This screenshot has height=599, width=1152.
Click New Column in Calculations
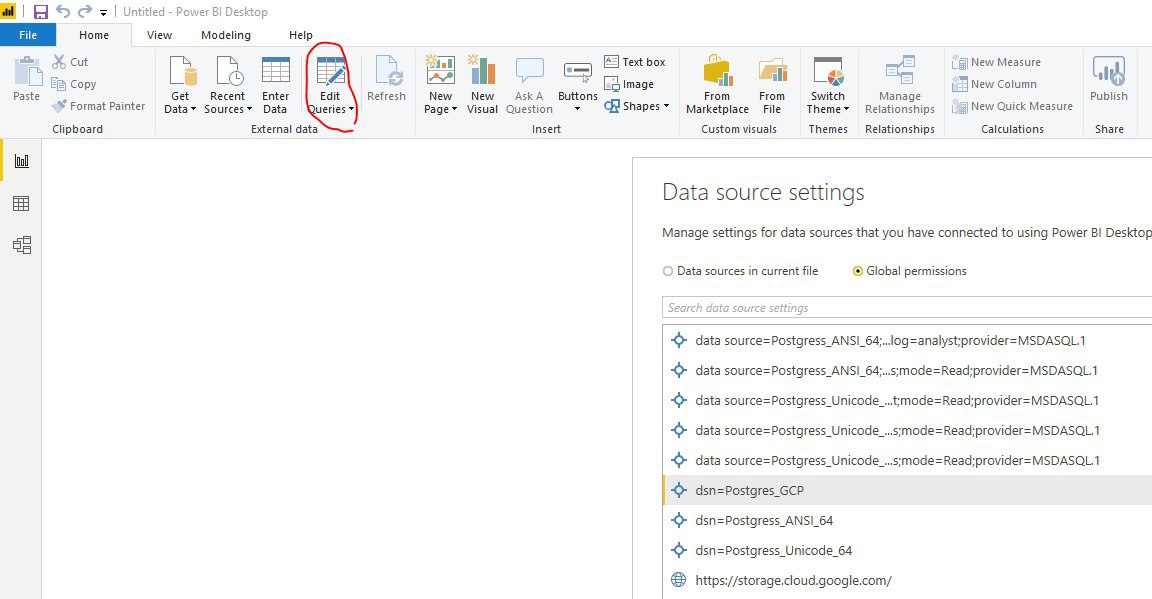coord(994,84)
